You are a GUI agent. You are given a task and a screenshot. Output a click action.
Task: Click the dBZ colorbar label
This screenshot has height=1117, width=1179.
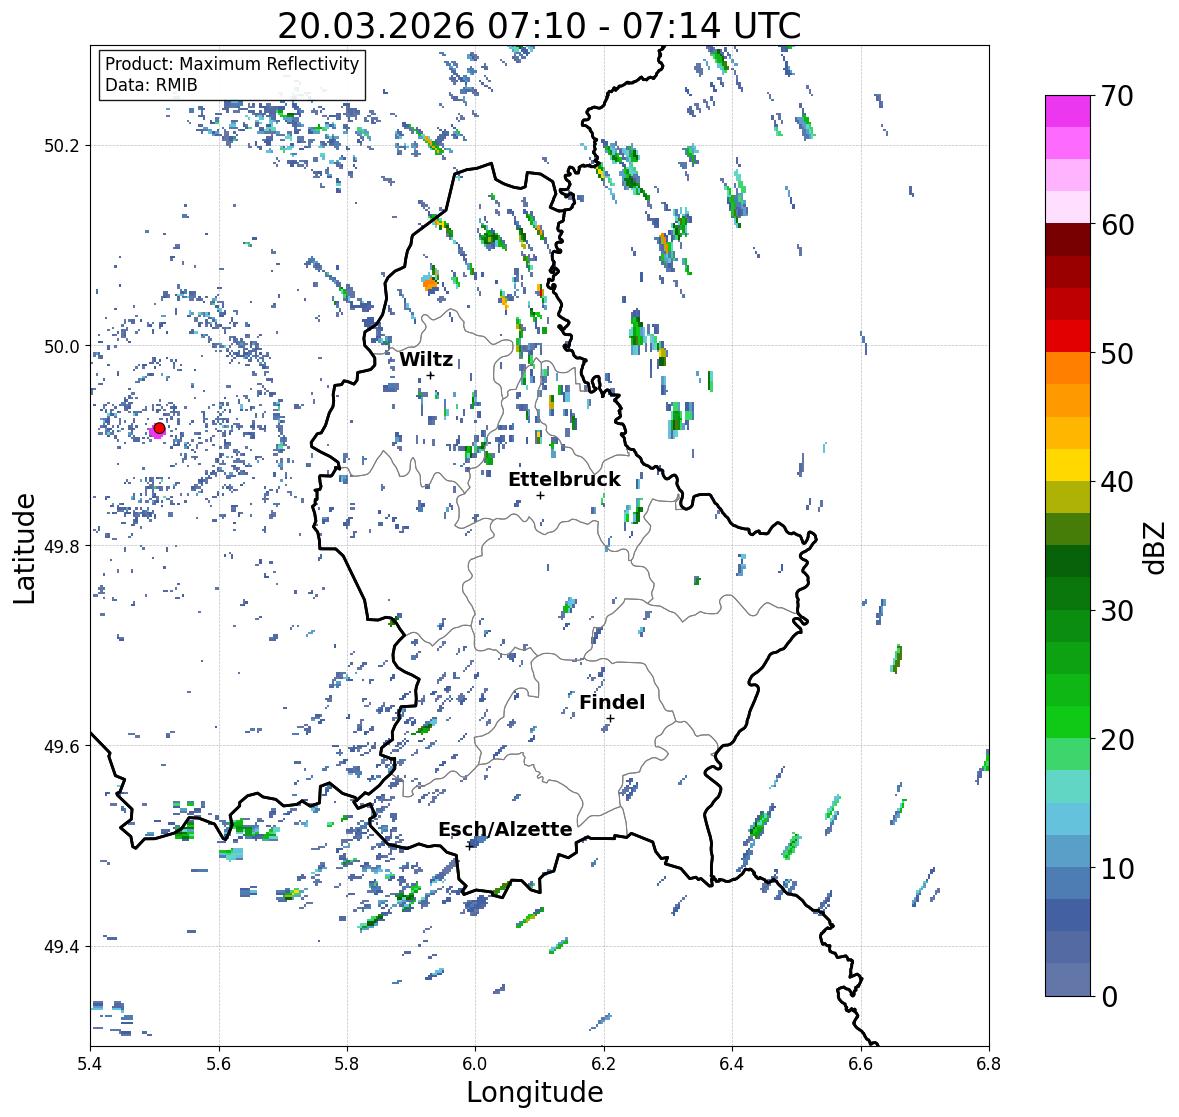(1156, 547)
